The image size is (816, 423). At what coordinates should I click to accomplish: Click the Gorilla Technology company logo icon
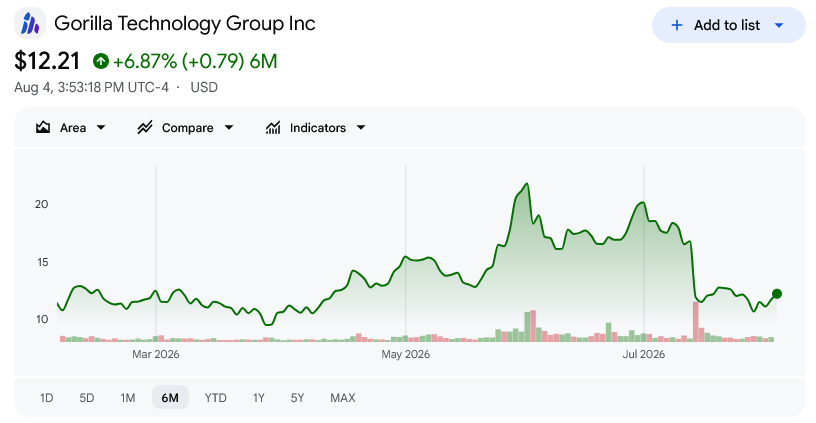pyautogui.click(x=30, y=23)
